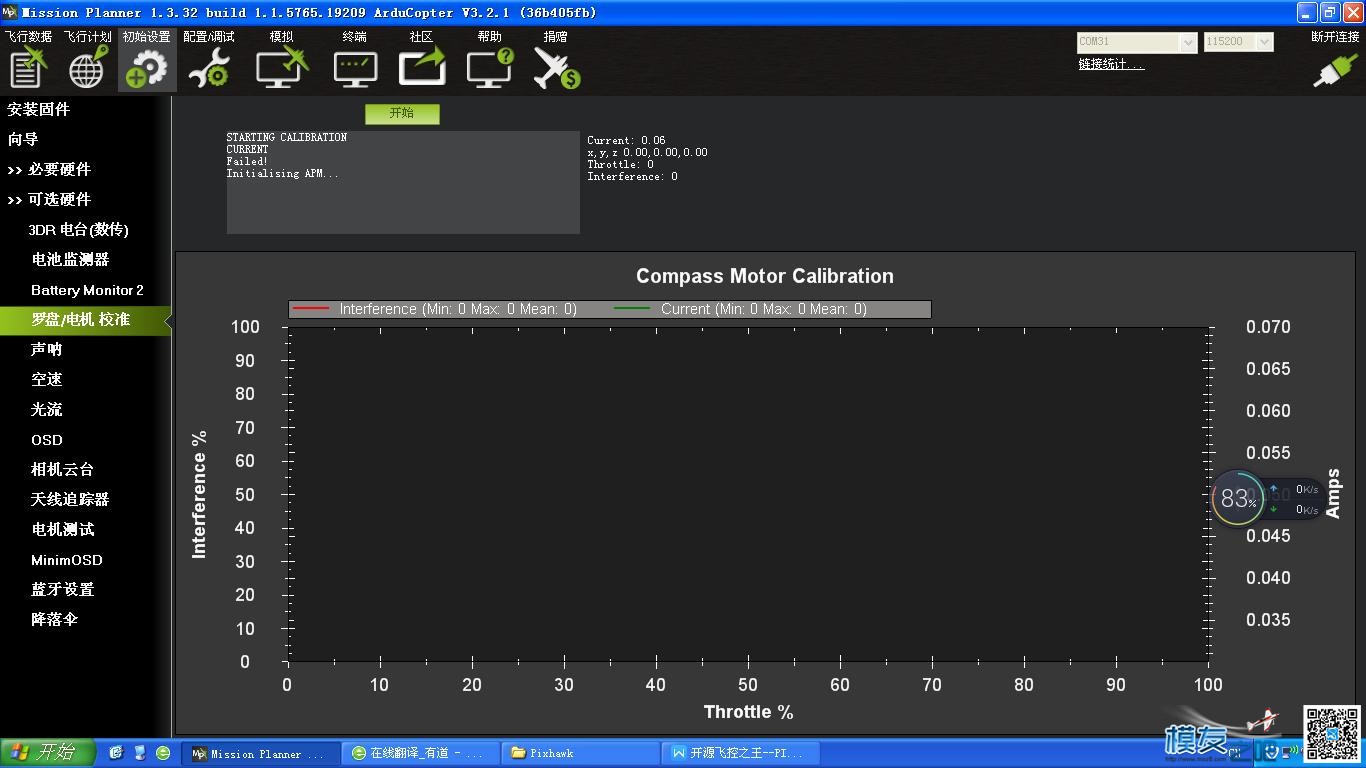Click the 'Amps' axis label

pyautogui.click(x=1333, y=493)
